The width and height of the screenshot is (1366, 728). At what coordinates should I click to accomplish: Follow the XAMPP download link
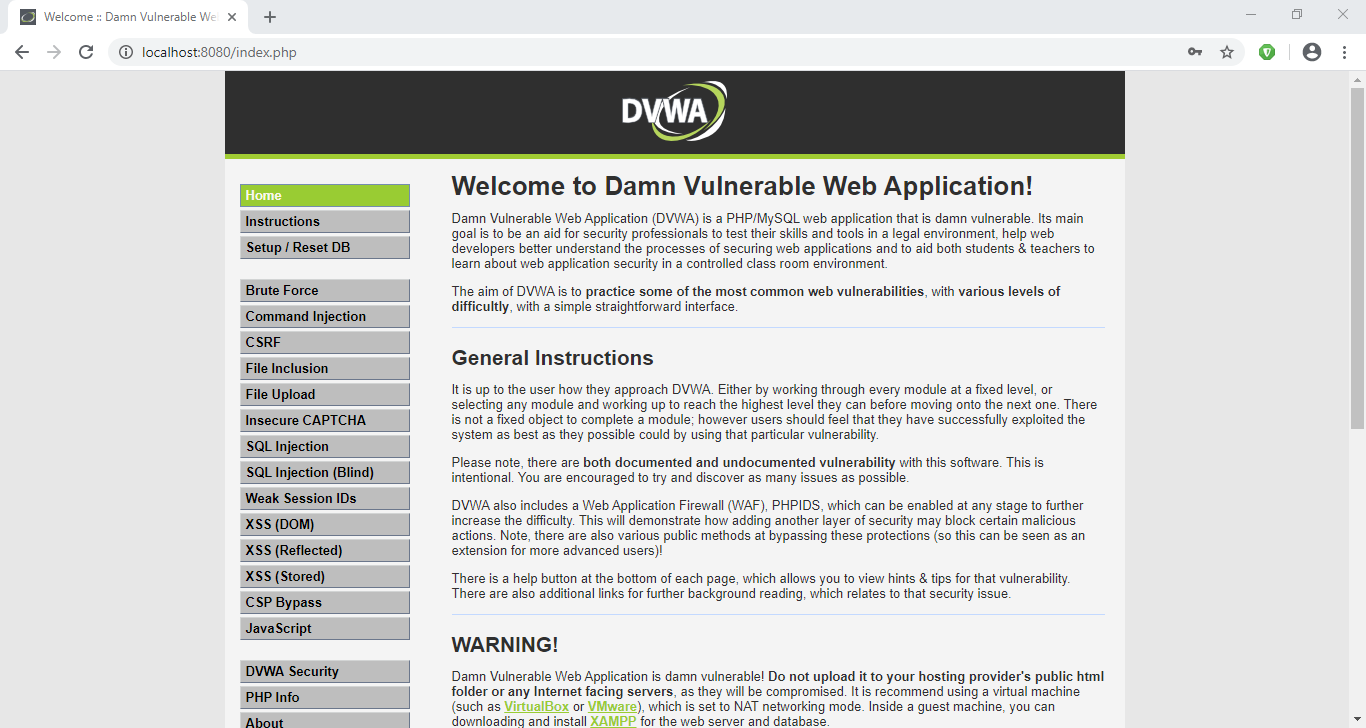[613, 721]
